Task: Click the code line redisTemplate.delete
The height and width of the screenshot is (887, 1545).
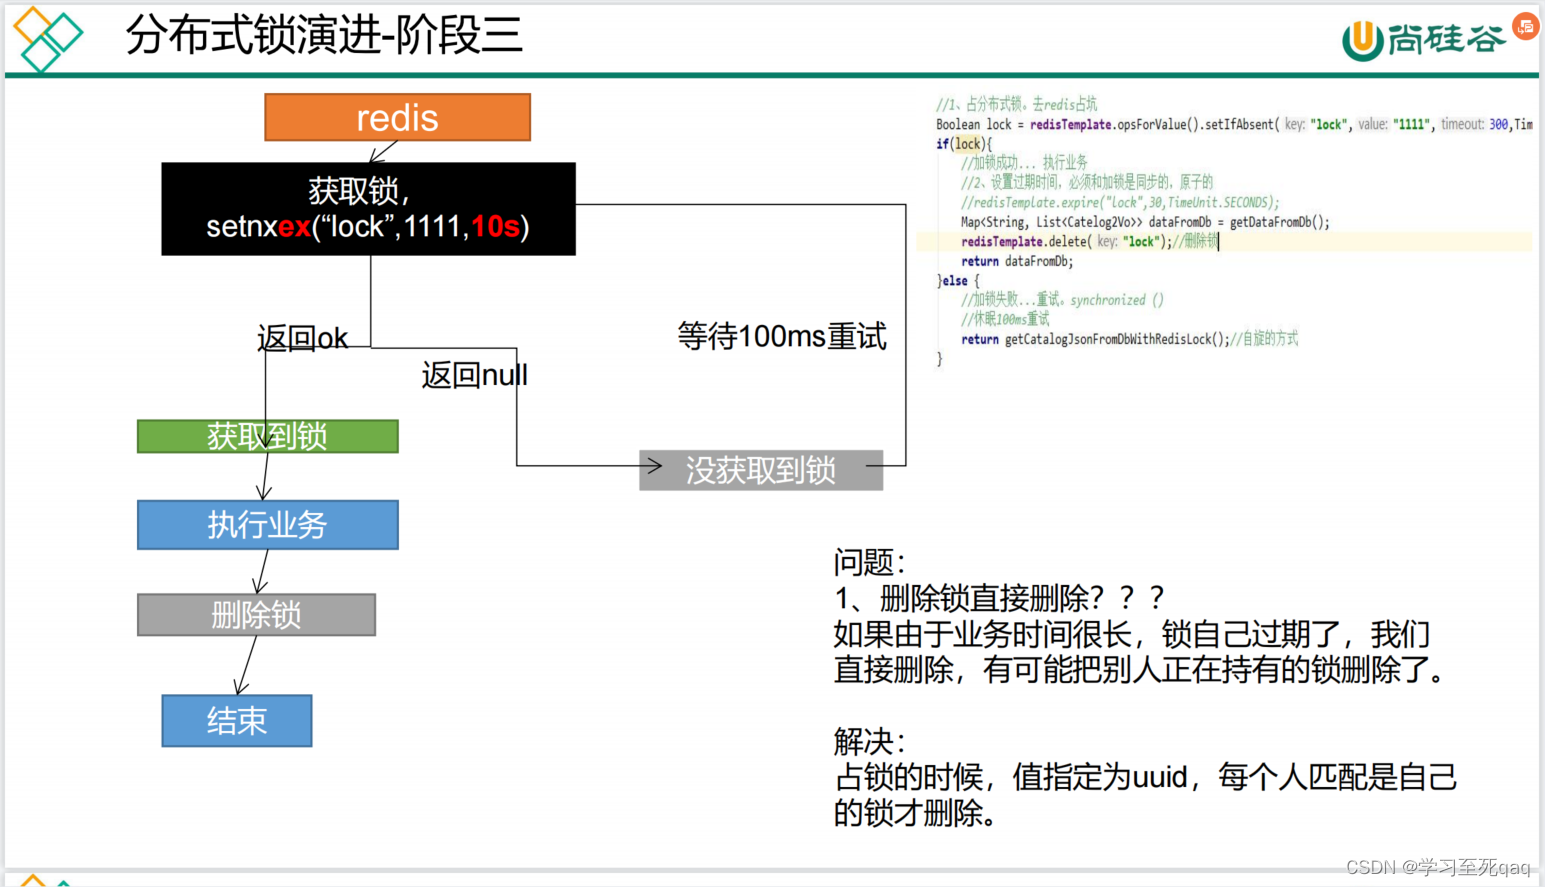Action: (1090, 242)
